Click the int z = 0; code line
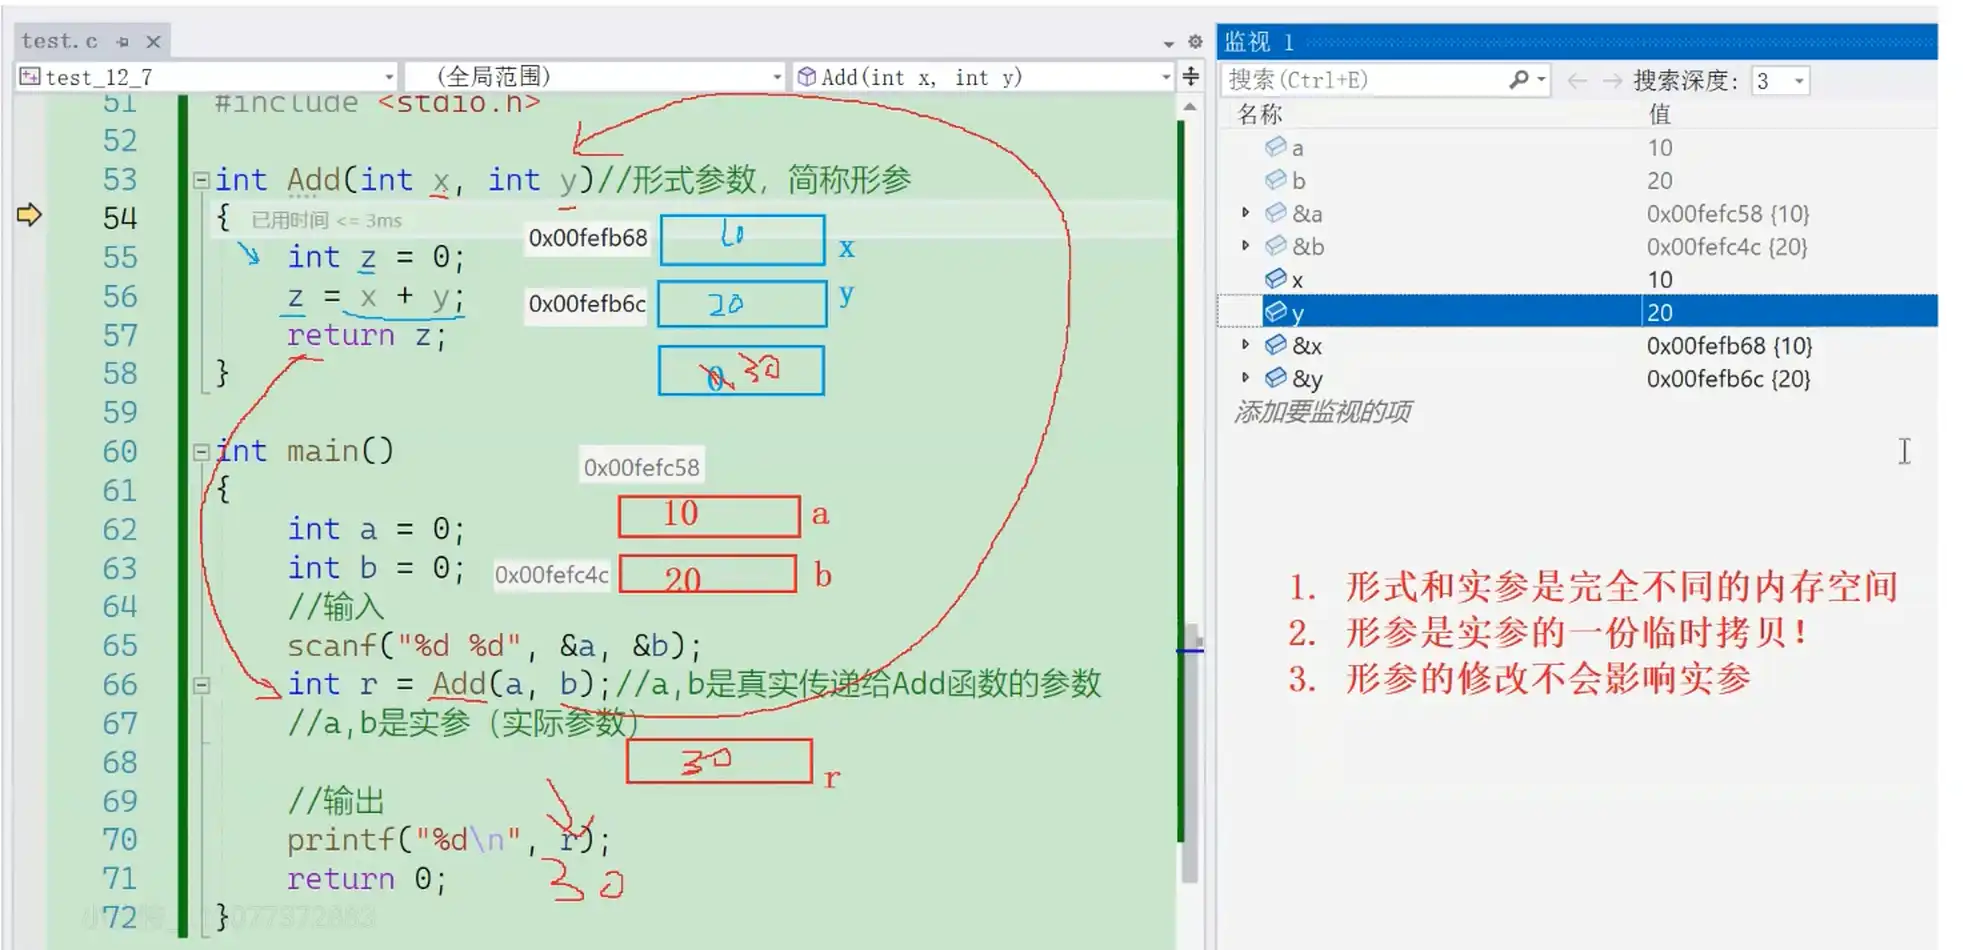 click(376, 257)
